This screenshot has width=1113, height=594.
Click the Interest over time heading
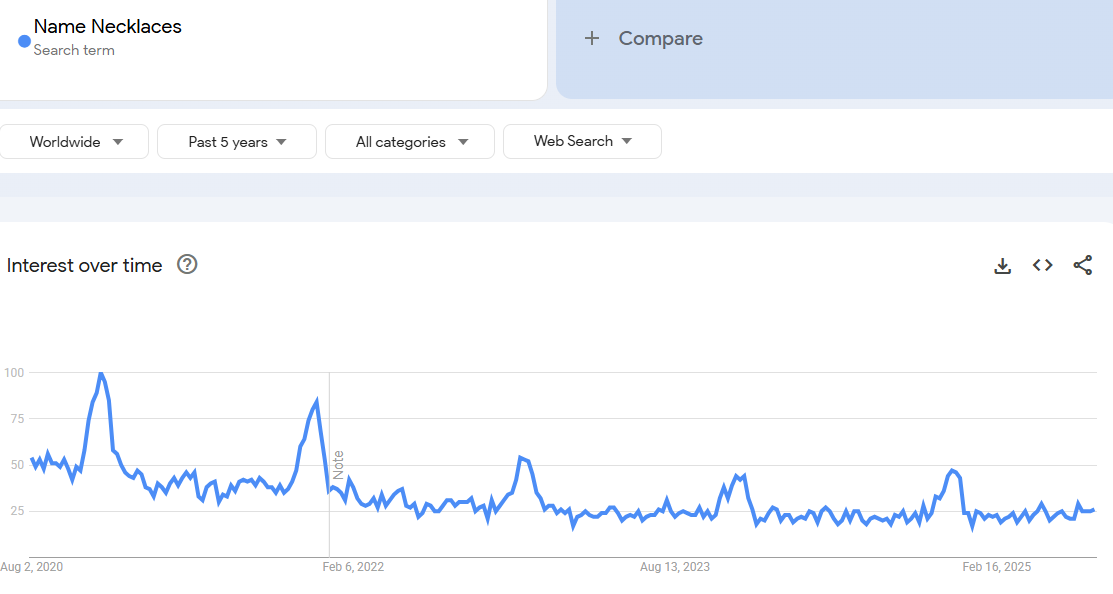[x=84, y=265]
